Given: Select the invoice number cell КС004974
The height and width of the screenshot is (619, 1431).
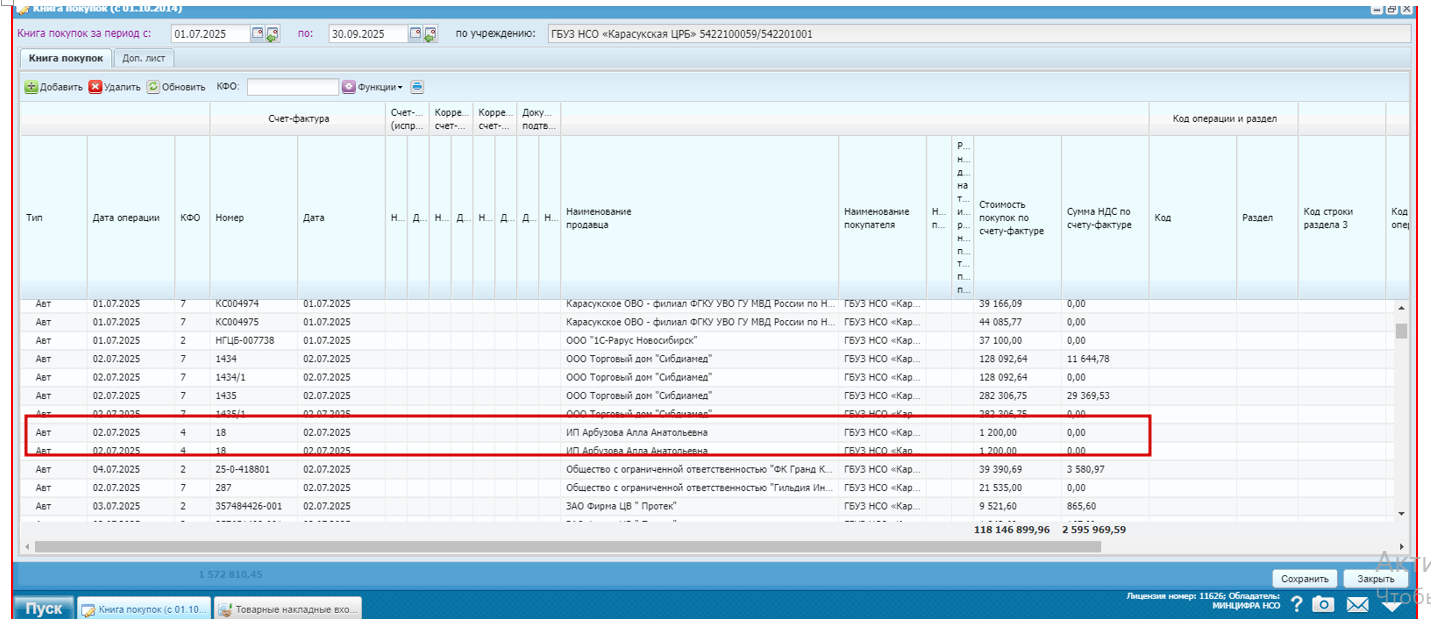Looking at the screenshot, I should point(254,304).
